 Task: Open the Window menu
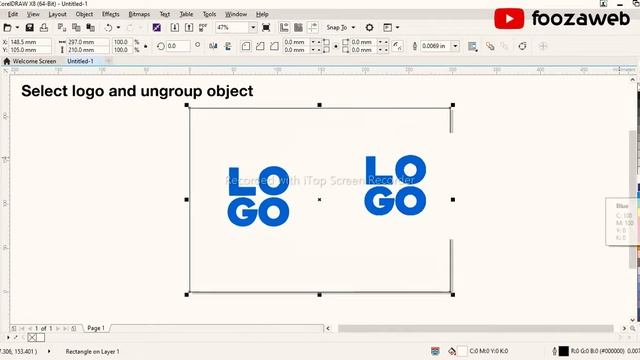(236, 14)
